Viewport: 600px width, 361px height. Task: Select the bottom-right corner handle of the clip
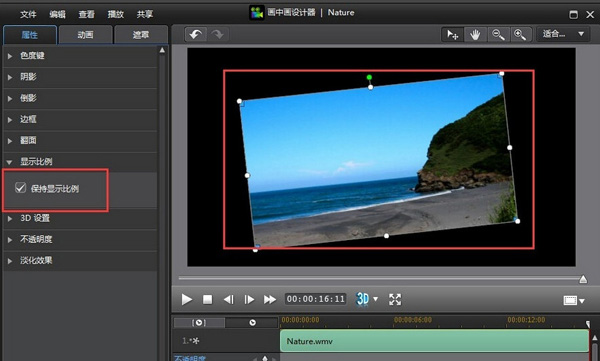pyautogui.click(x=517, y=221)
